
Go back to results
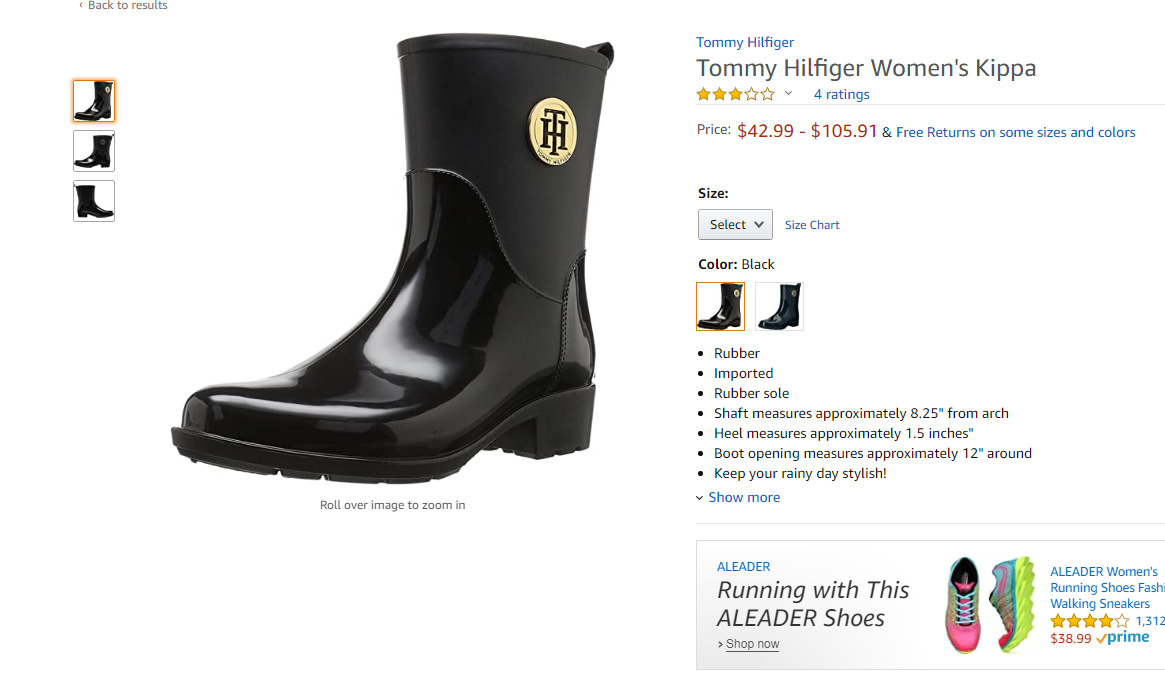[x=124, y=6]
